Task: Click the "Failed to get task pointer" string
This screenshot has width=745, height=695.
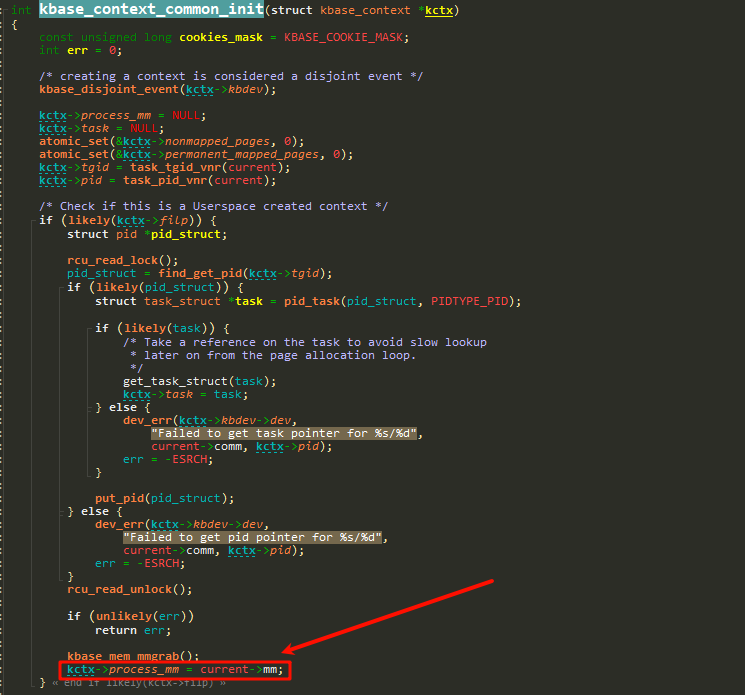Action: pyautogui.click(x=286, y=433)
